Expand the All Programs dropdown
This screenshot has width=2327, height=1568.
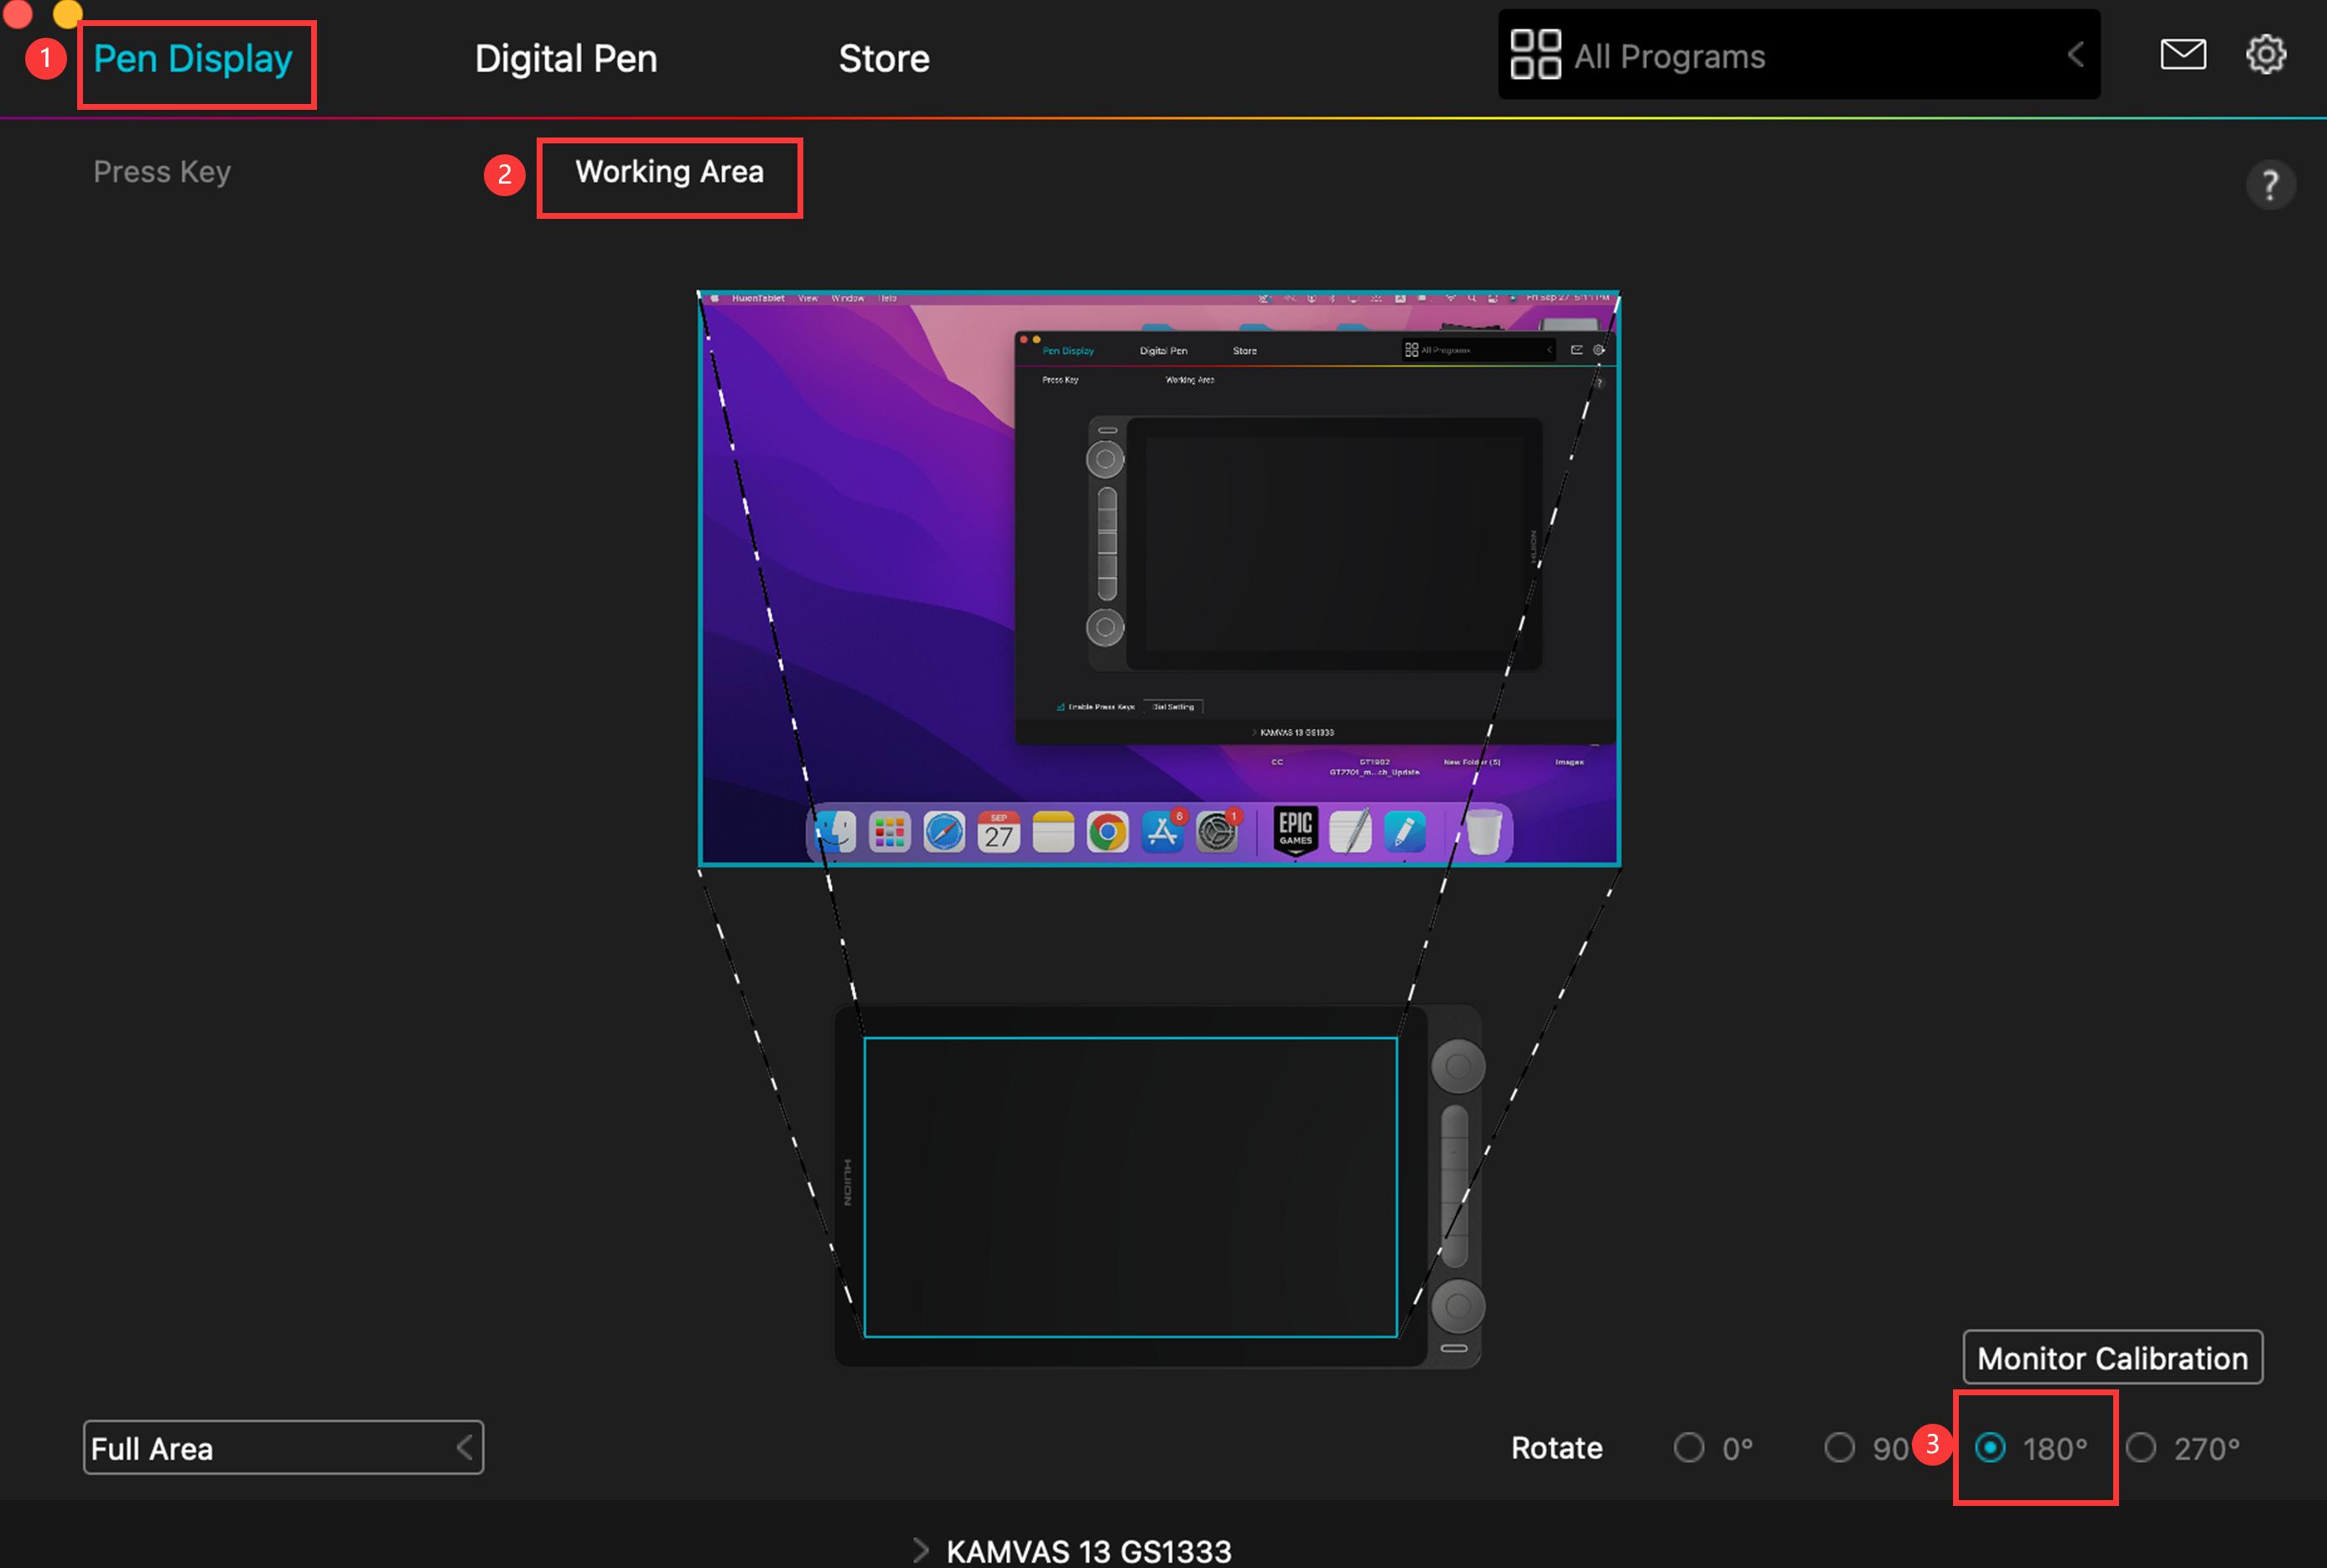point(2075,54)
